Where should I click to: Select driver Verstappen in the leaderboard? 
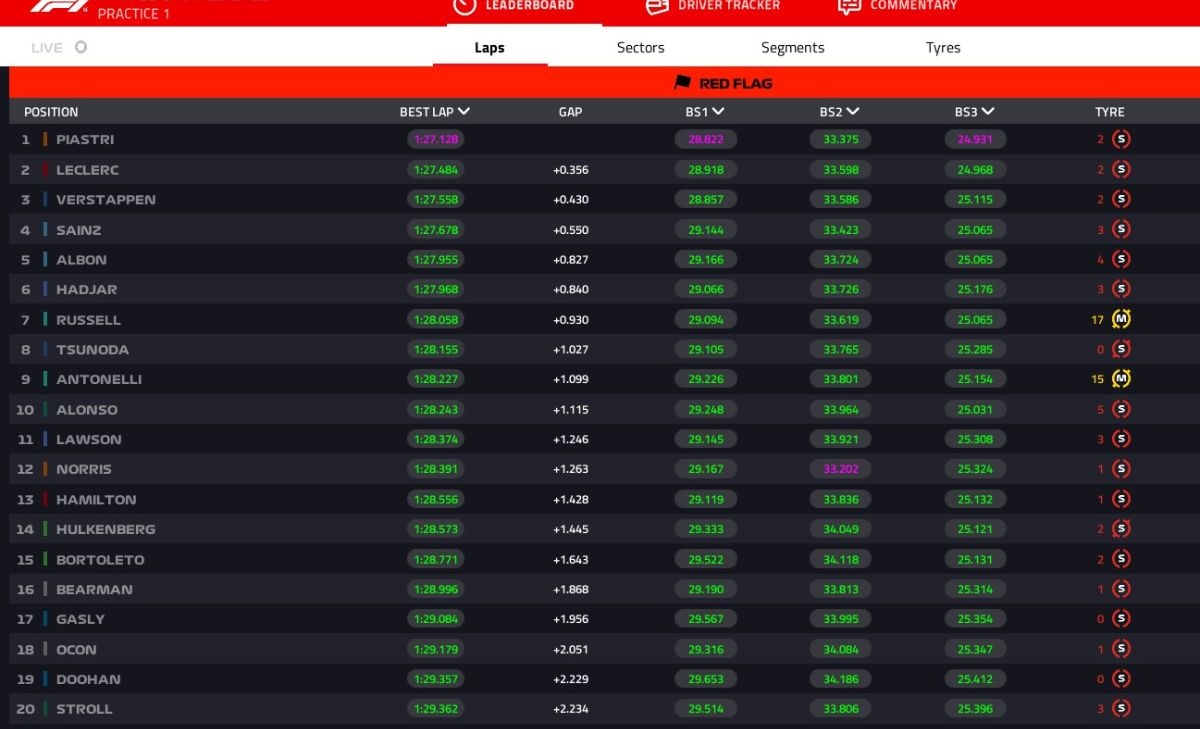coord(105,200)
